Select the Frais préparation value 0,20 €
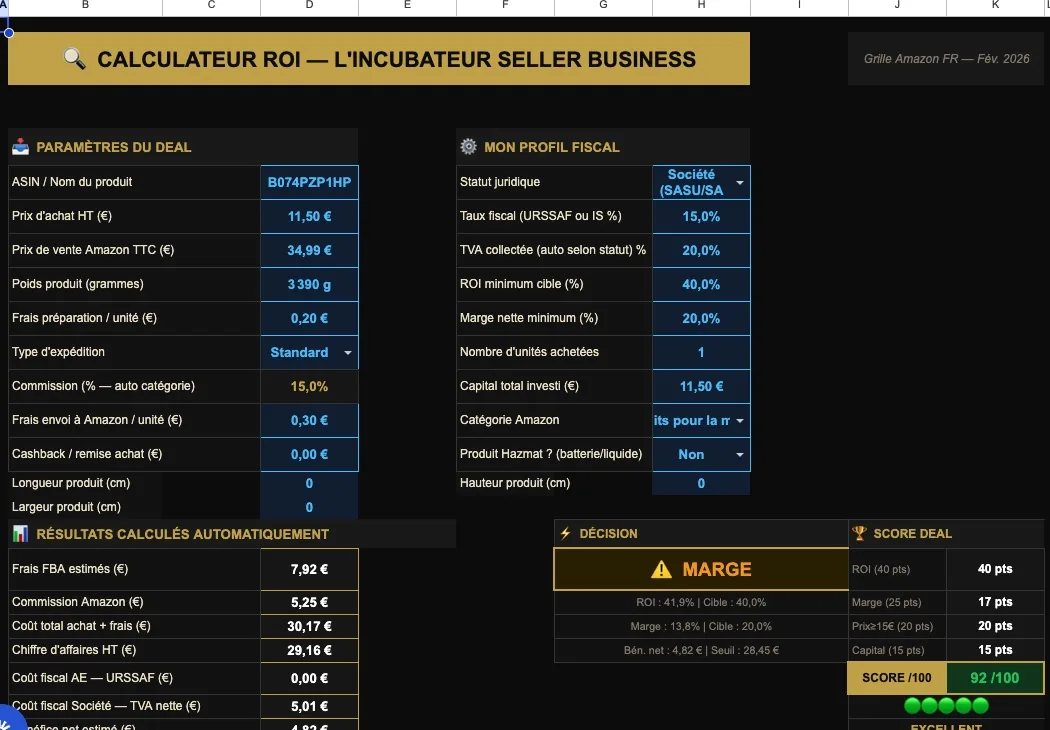The width and height of the screenshot is (1050, 730). pos(309,318)
